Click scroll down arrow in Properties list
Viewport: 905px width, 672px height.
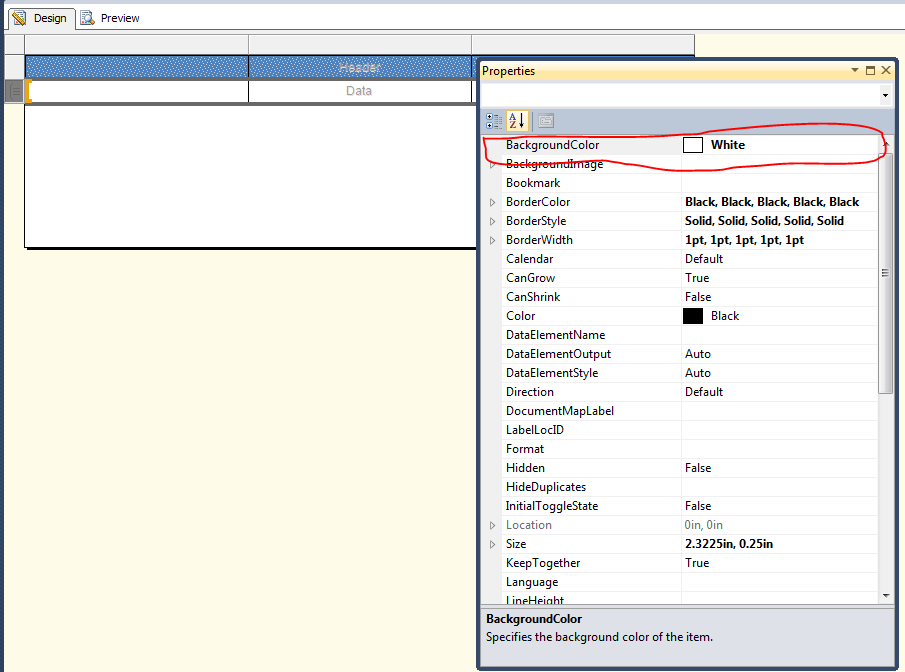click(x=885, y=596)
